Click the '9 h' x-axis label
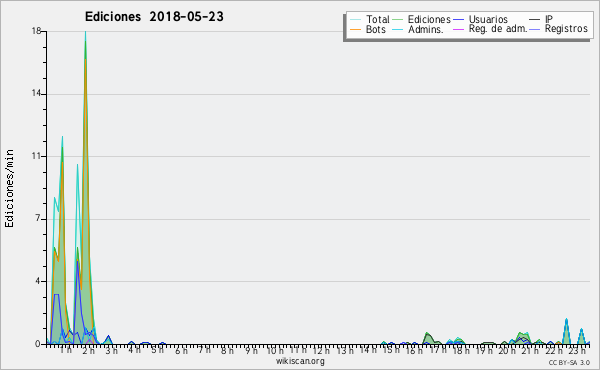This screenshot has height=370, width=600. pyautogui.click(x=251, y=350)
